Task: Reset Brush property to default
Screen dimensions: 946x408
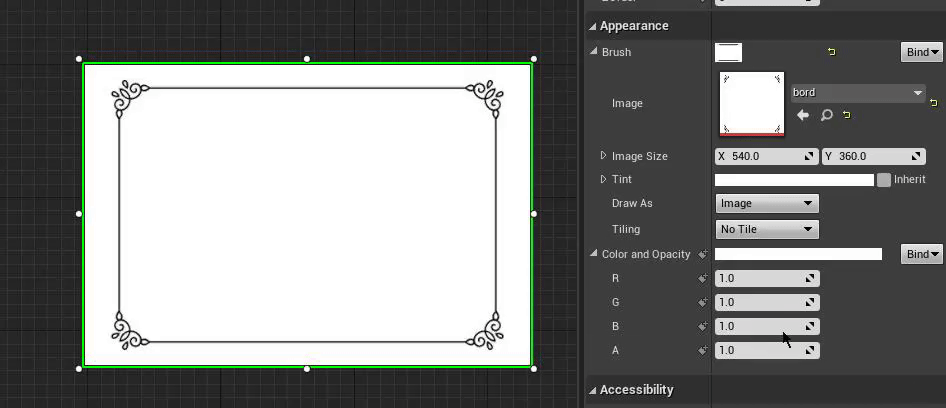Action: (x=832, y=52)
